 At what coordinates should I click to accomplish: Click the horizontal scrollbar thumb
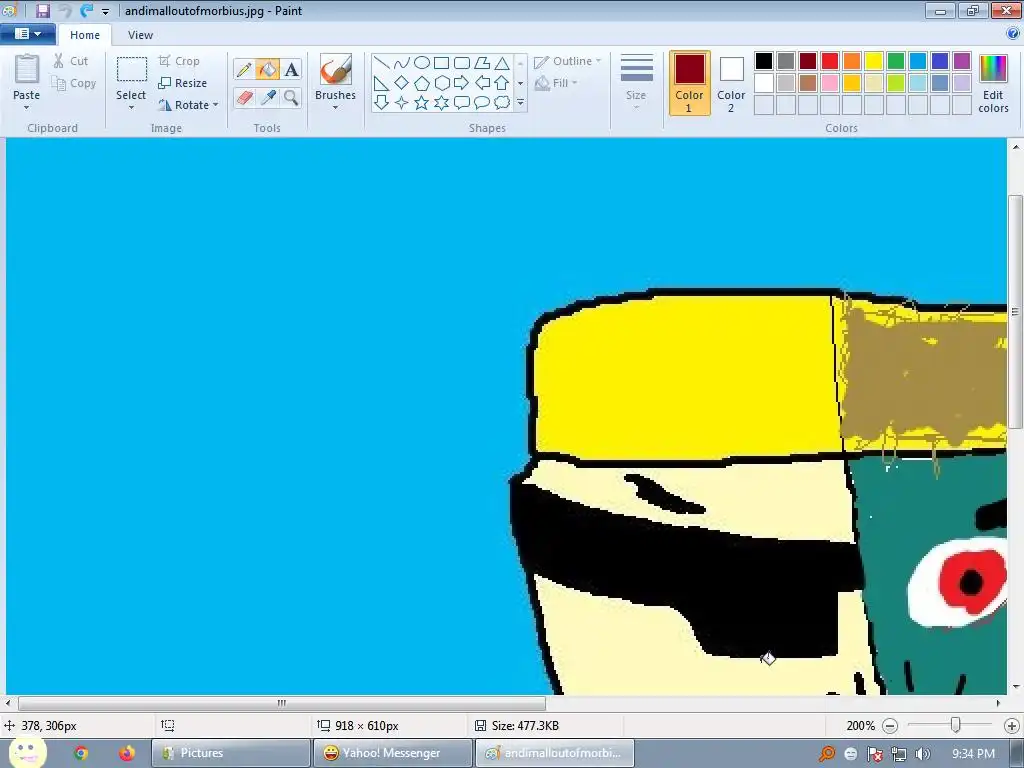click(x=281, y=703)
